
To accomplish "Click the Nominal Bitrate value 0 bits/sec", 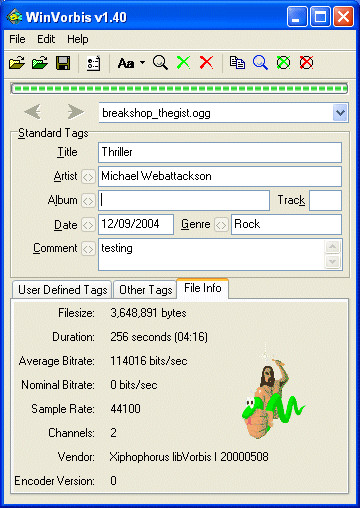I will (x=134, y=385).
